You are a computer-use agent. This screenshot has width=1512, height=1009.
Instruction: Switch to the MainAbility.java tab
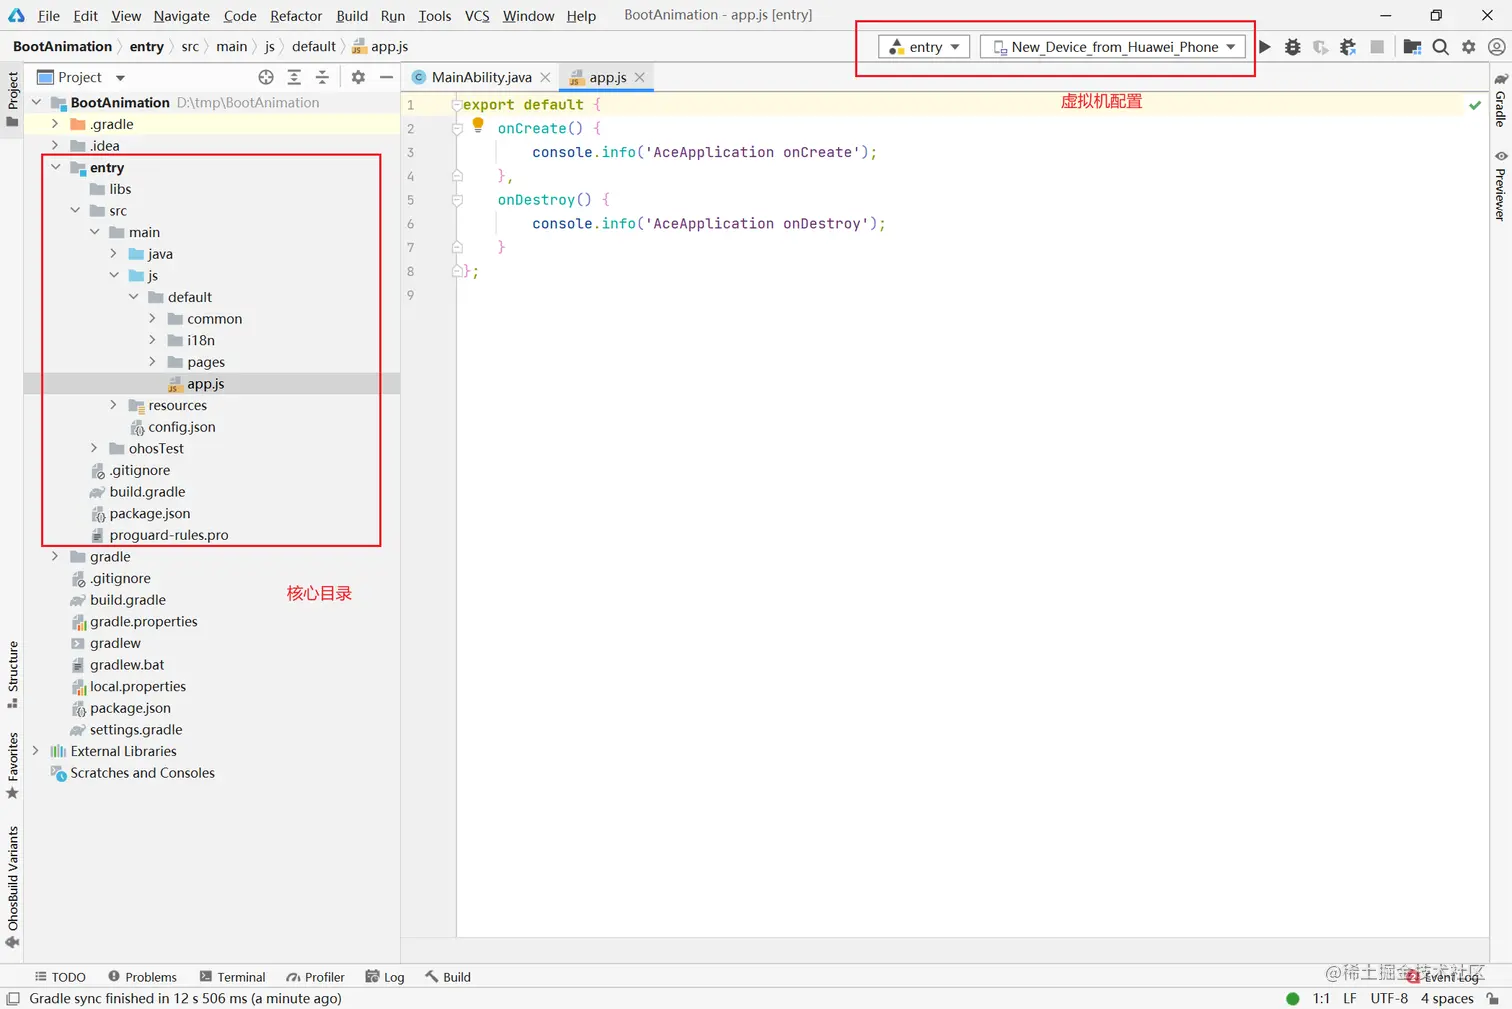tap(481, 77)
